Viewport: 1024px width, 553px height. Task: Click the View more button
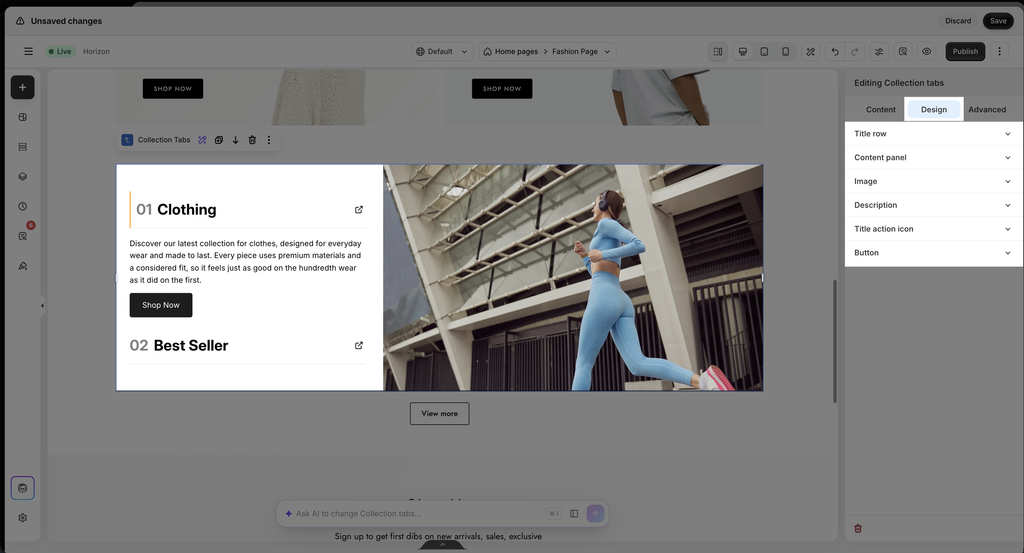click(440, 413)
